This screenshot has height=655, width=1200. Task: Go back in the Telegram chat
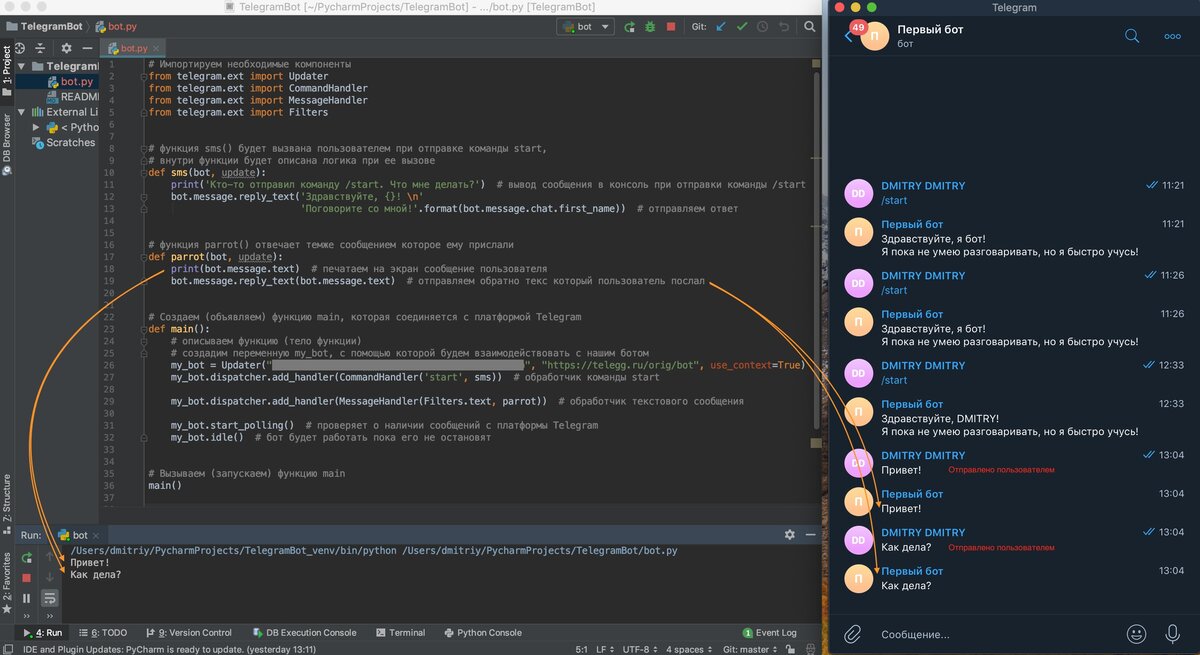click(849, 36)
